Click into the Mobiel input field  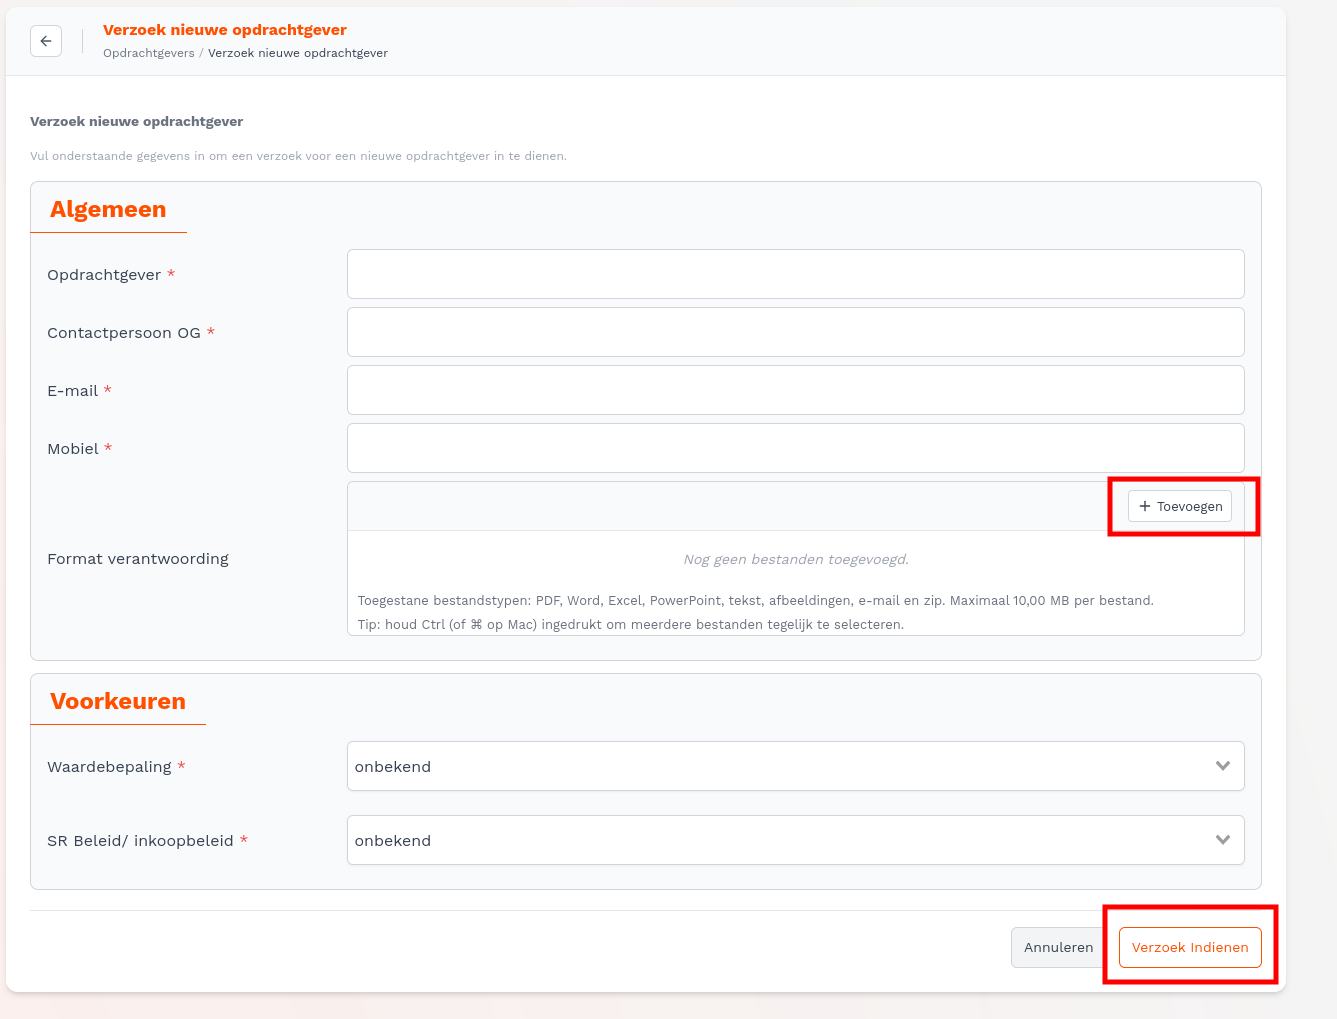pyautogui.click(x=795, y=448)
